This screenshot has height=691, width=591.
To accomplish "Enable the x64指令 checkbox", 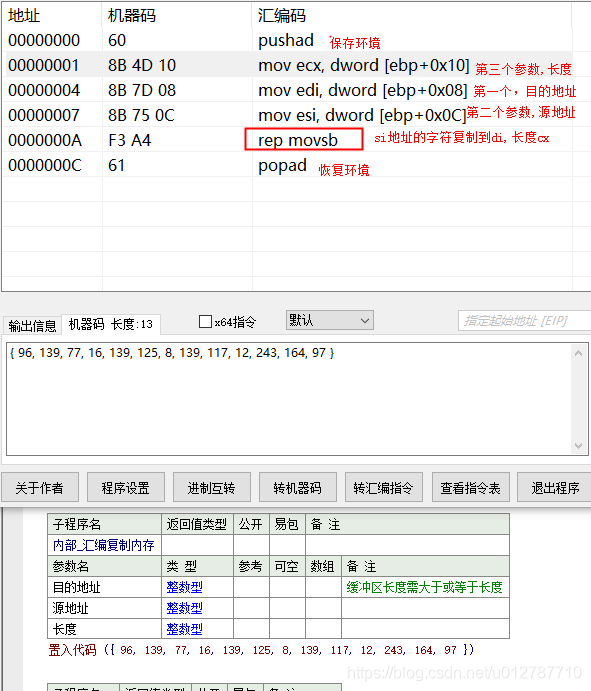I will pyautogui.click(x=205, y=322).
